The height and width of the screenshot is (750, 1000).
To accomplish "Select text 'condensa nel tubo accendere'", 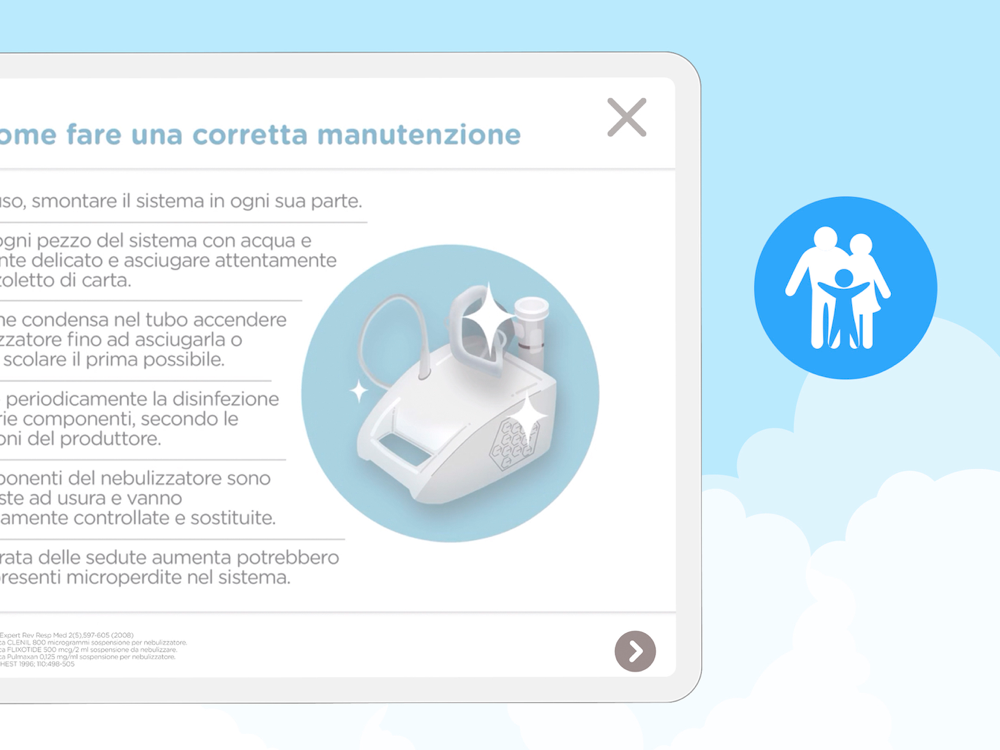I will tap(154, 320).
